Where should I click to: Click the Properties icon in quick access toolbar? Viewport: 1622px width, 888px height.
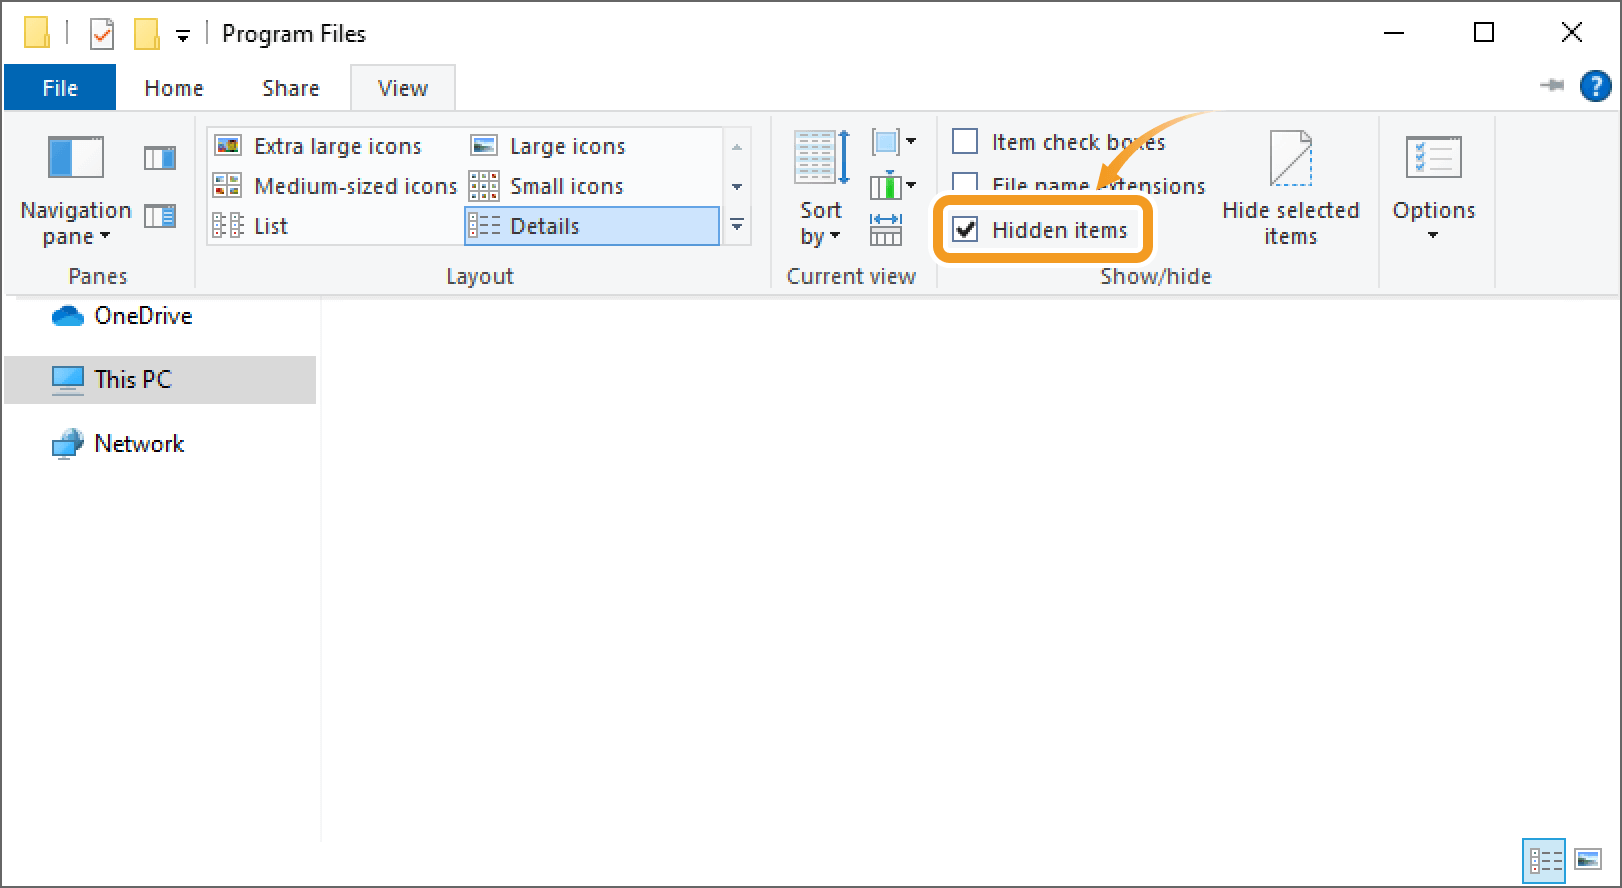102,35
